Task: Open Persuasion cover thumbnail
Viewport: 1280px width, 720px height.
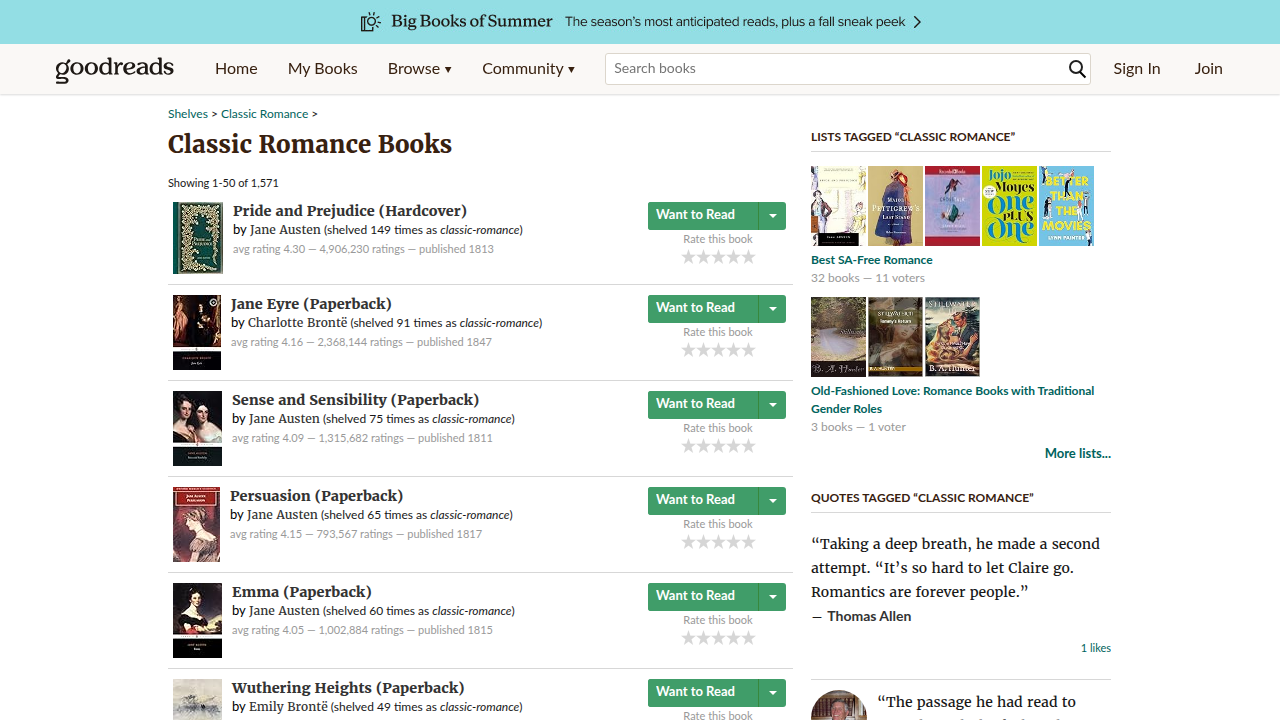Action: (196, 524)
